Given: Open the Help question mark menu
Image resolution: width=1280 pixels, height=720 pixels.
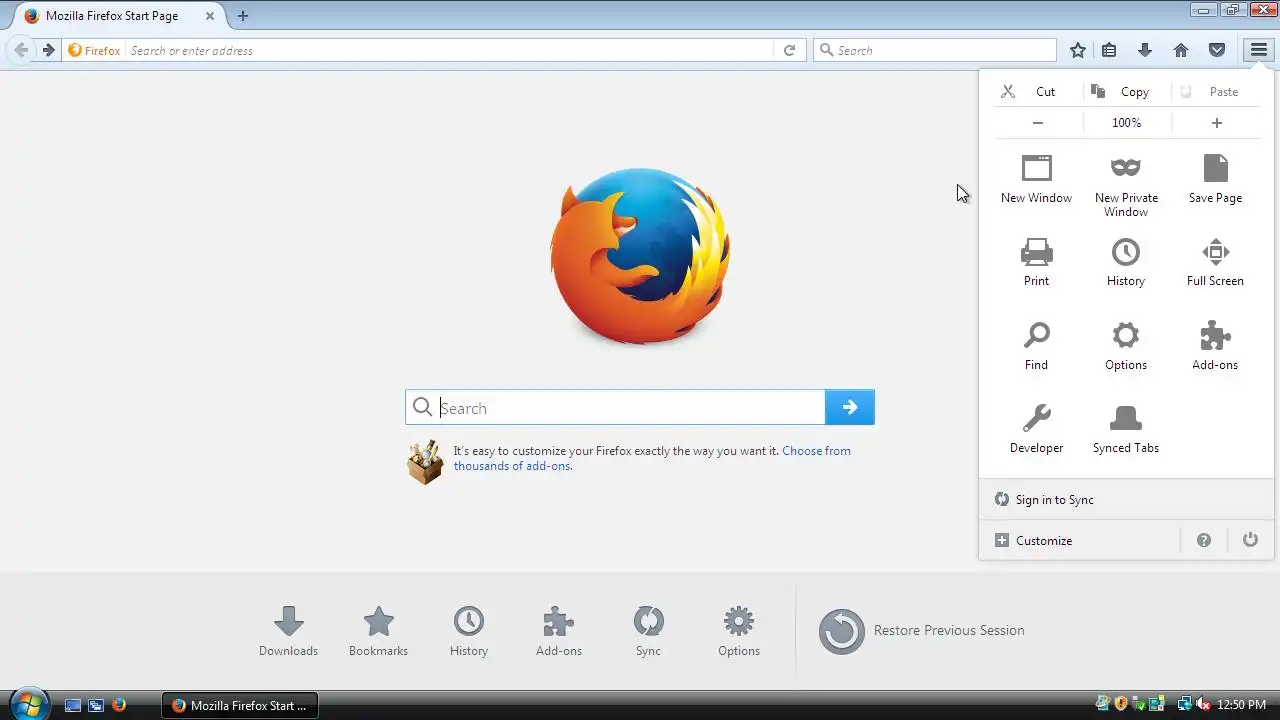Looking at the screenshot, I should (x=1204, y=541).
